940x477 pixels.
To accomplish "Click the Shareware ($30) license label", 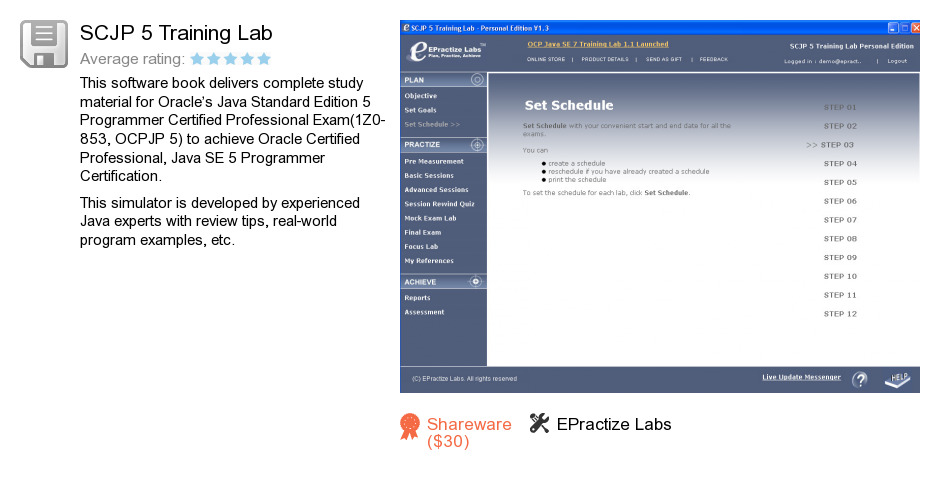I will [469, 433].
